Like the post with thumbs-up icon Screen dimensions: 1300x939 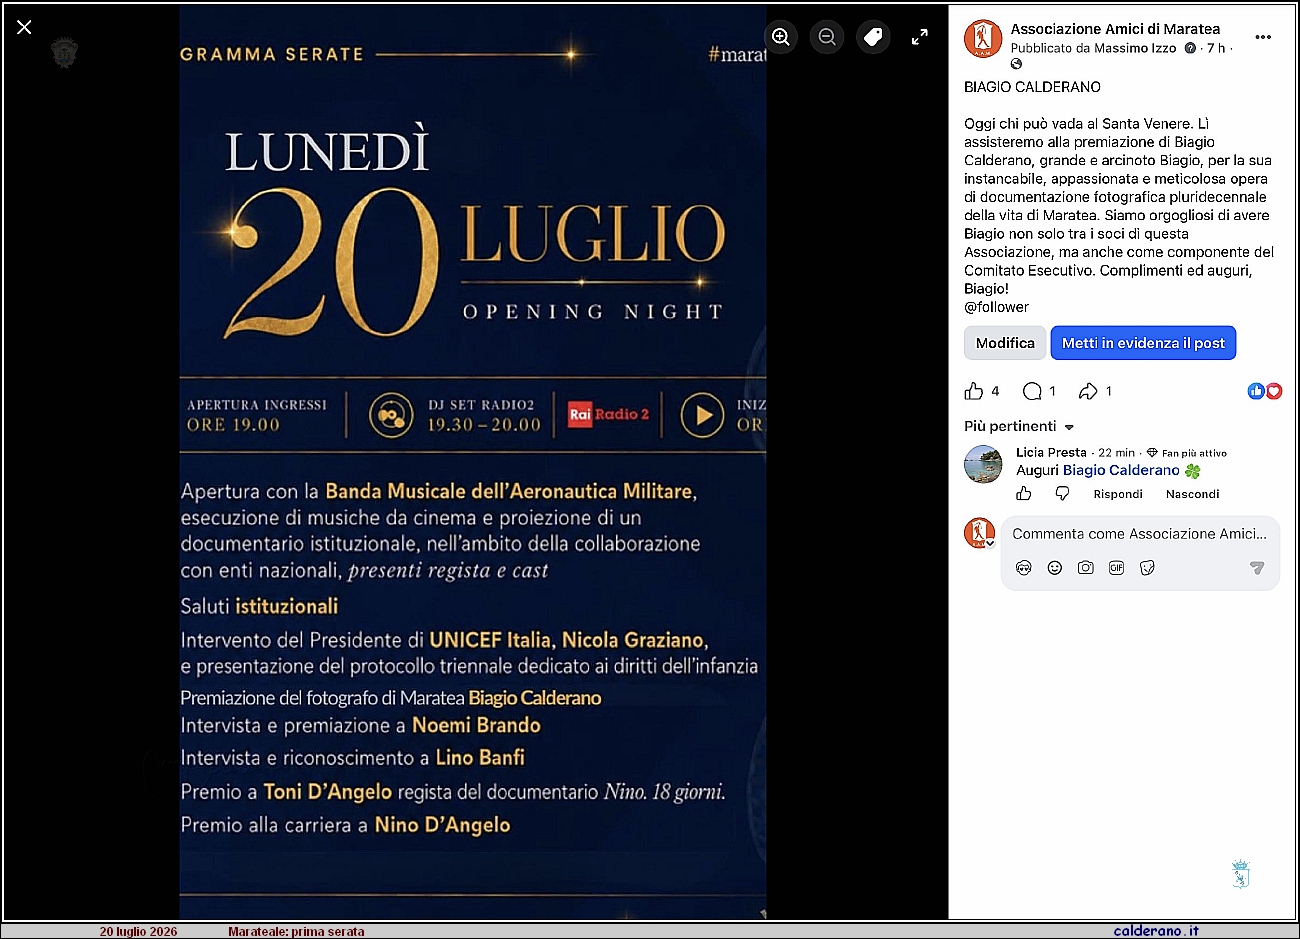pyautogui.click(x=974, y=391)
